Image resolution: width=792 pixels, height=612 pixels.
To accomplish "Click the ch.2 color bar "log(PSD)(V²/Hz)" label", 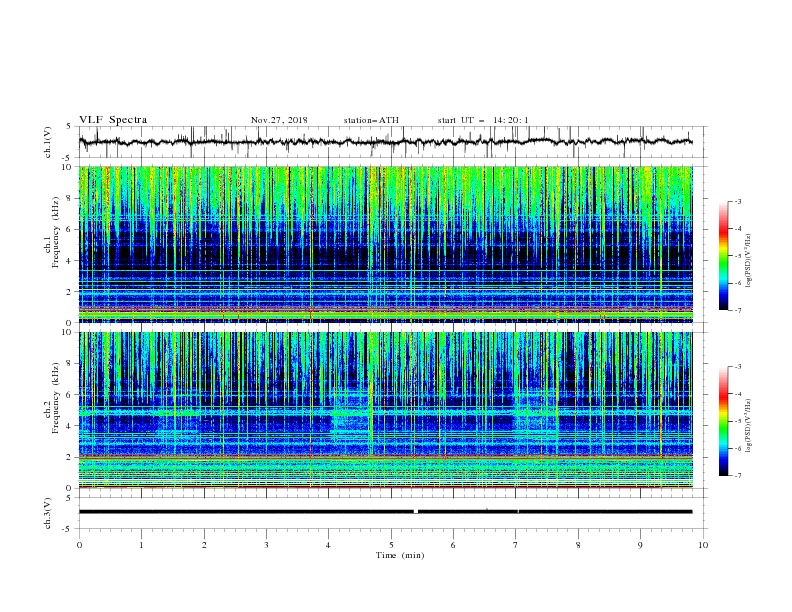I will coord(749,425).
